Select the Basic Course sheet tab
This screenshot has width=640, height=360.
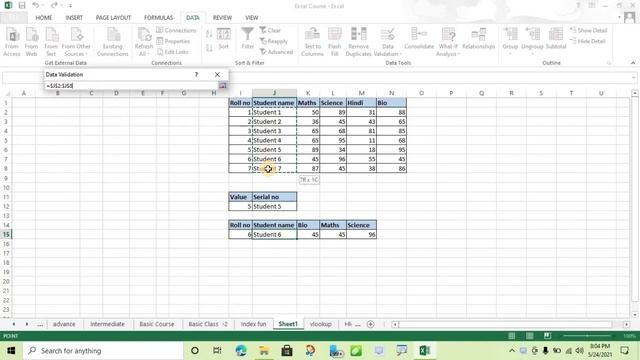pyautogui.click(x=157, y=324)
